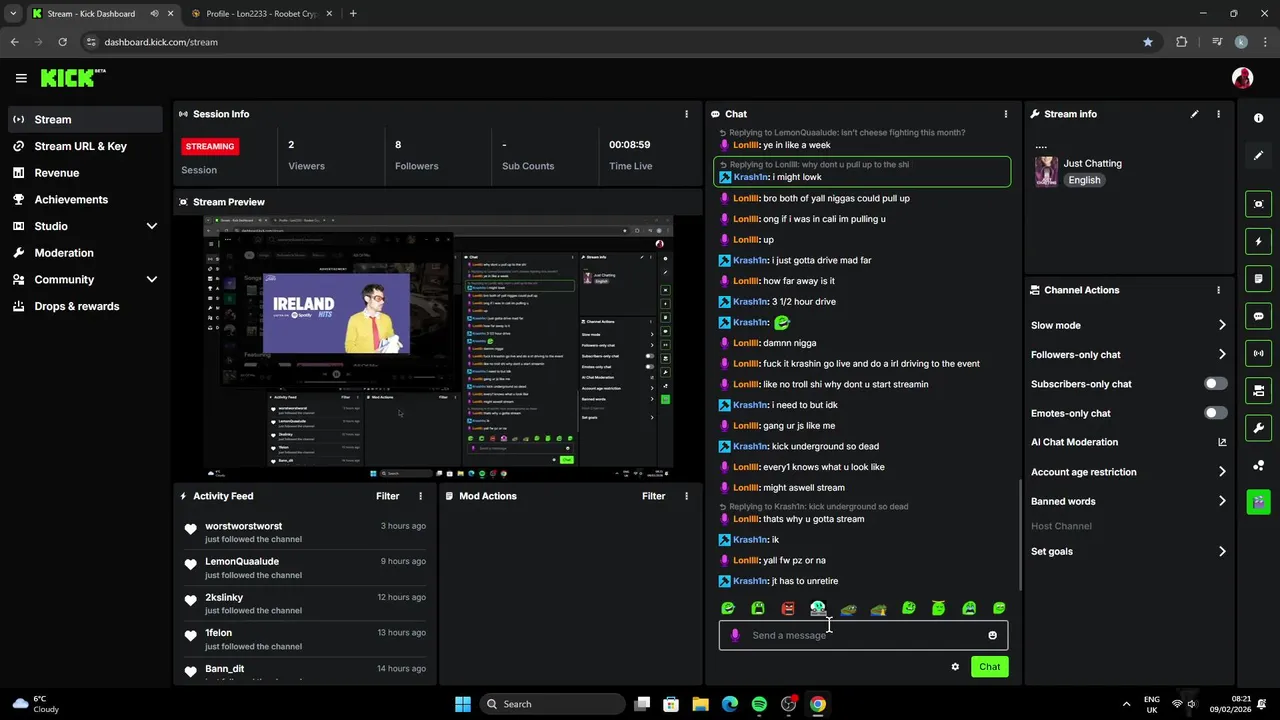This screenshot has height=720, width=1280.
Task: Open the Achievements page
Action: 85,199
